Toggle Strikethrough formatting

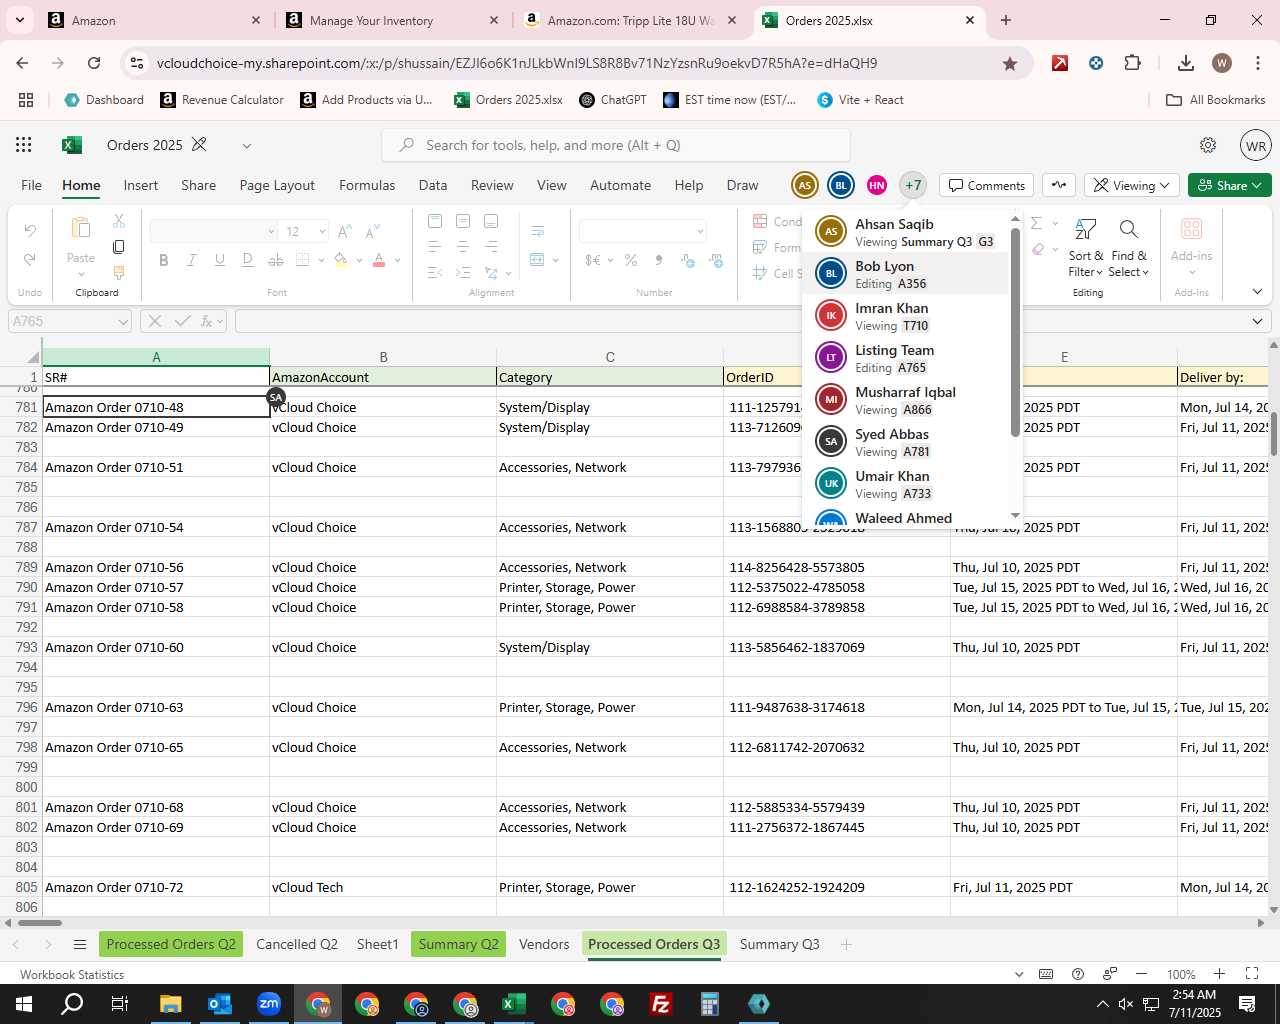coord(248,260)
